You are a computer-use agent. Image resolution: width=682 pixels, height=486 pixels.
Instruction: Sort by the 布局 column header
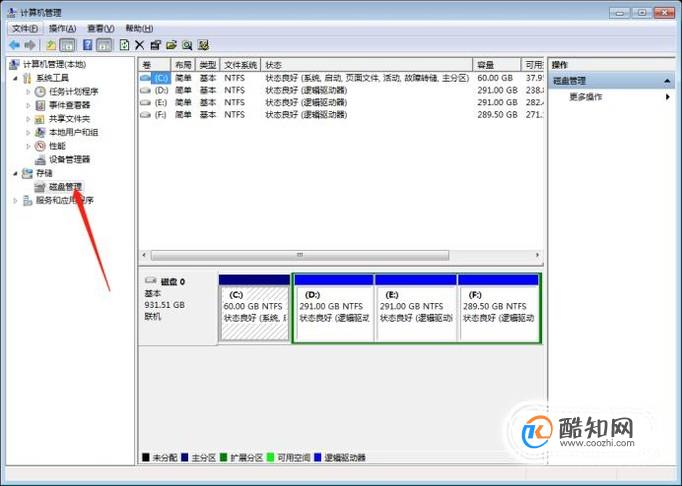(183, 65)
